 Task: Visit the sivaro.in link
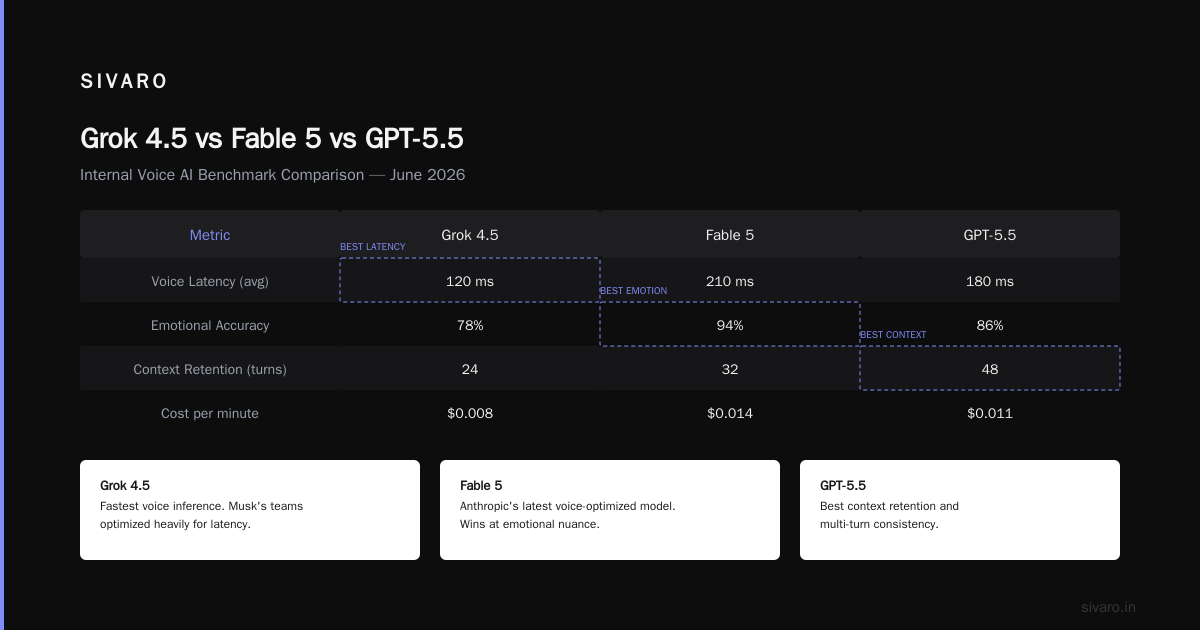pos(1108,607)
